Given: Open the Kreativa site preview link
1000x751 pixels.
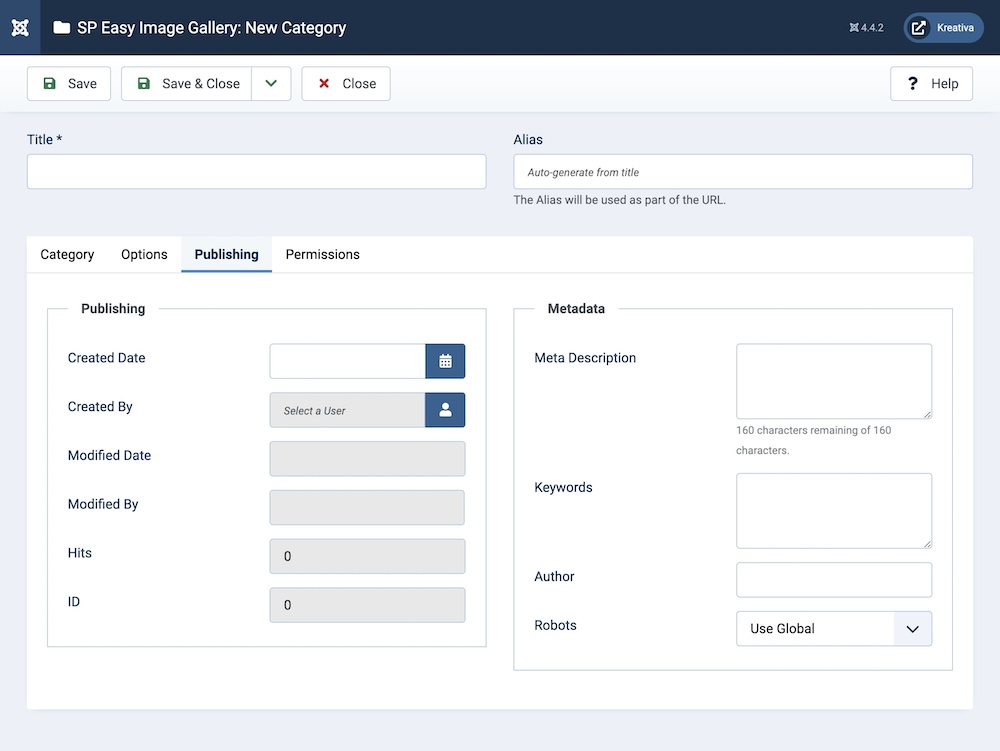Looking at the screenshot, I should tap(943, 28).
